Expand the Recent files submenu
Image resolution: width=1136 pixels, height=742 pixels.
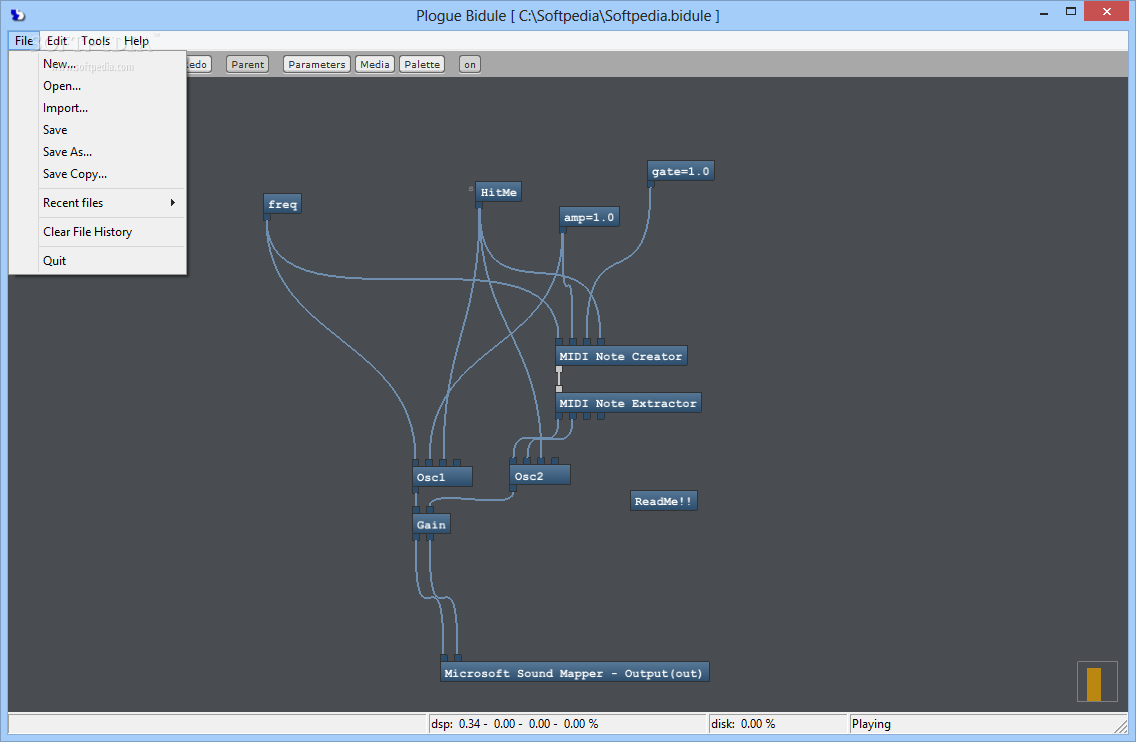[97, 203]
